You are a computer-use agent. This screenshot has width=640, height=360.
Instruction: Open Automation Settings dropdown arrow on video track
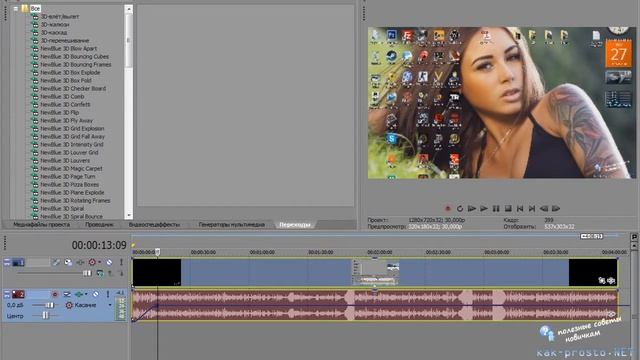coord(99,262)
